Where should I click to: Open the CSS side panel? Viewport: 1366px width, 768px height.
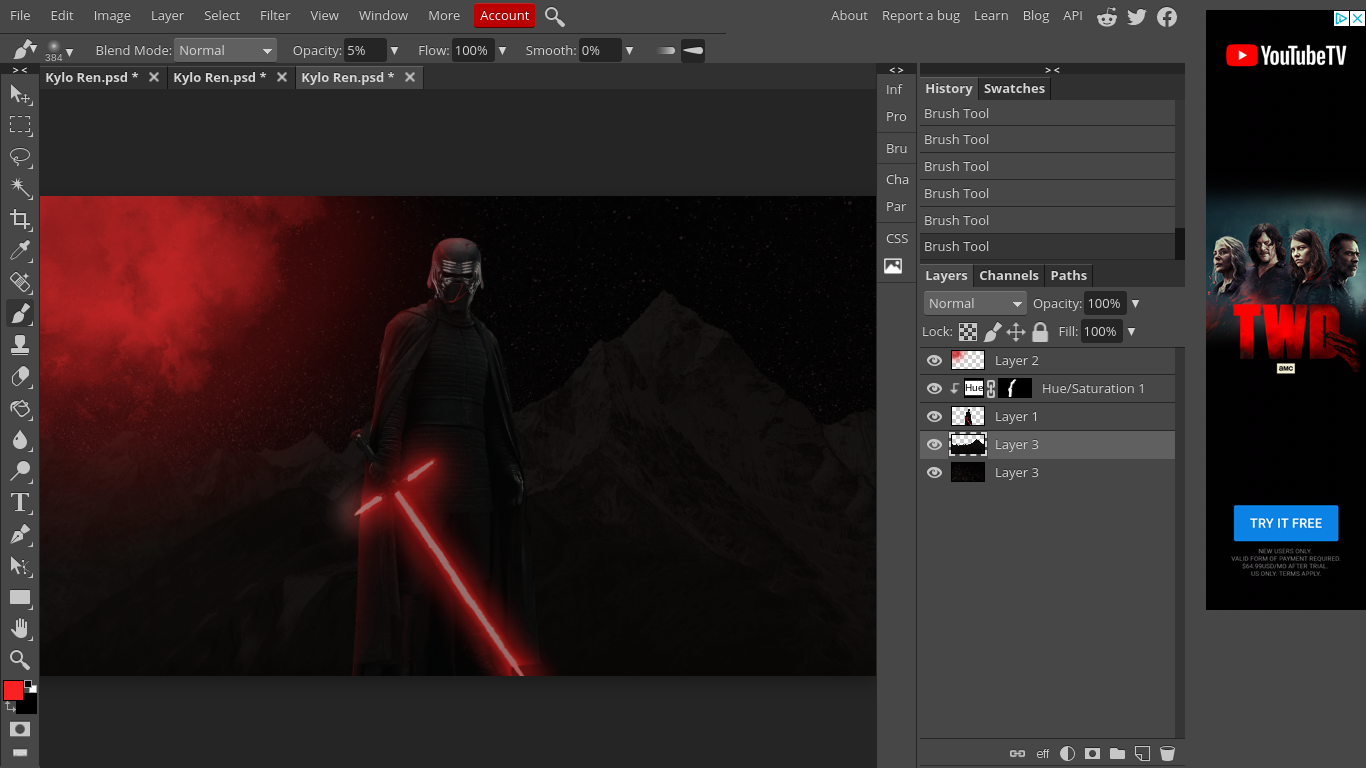[x=897, y=238]
